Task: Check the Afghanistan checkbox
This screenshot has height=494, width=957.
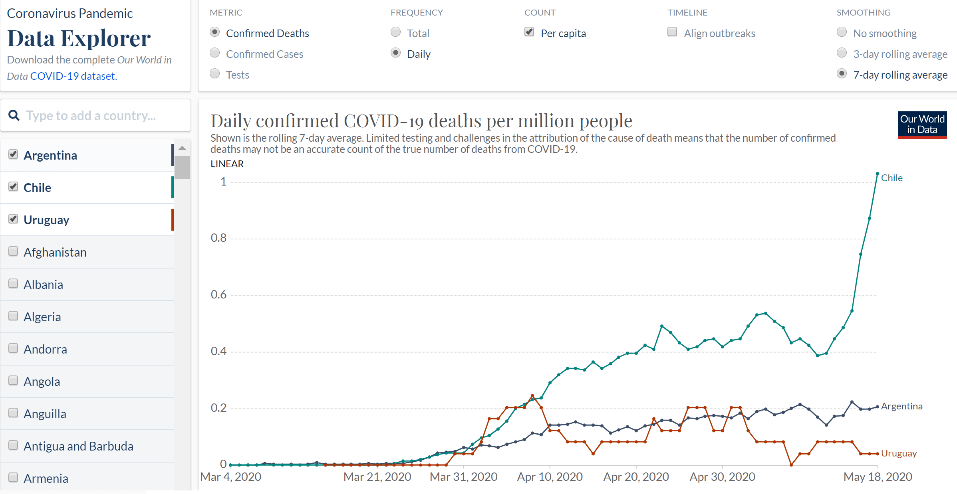Action: click(13, 252)
